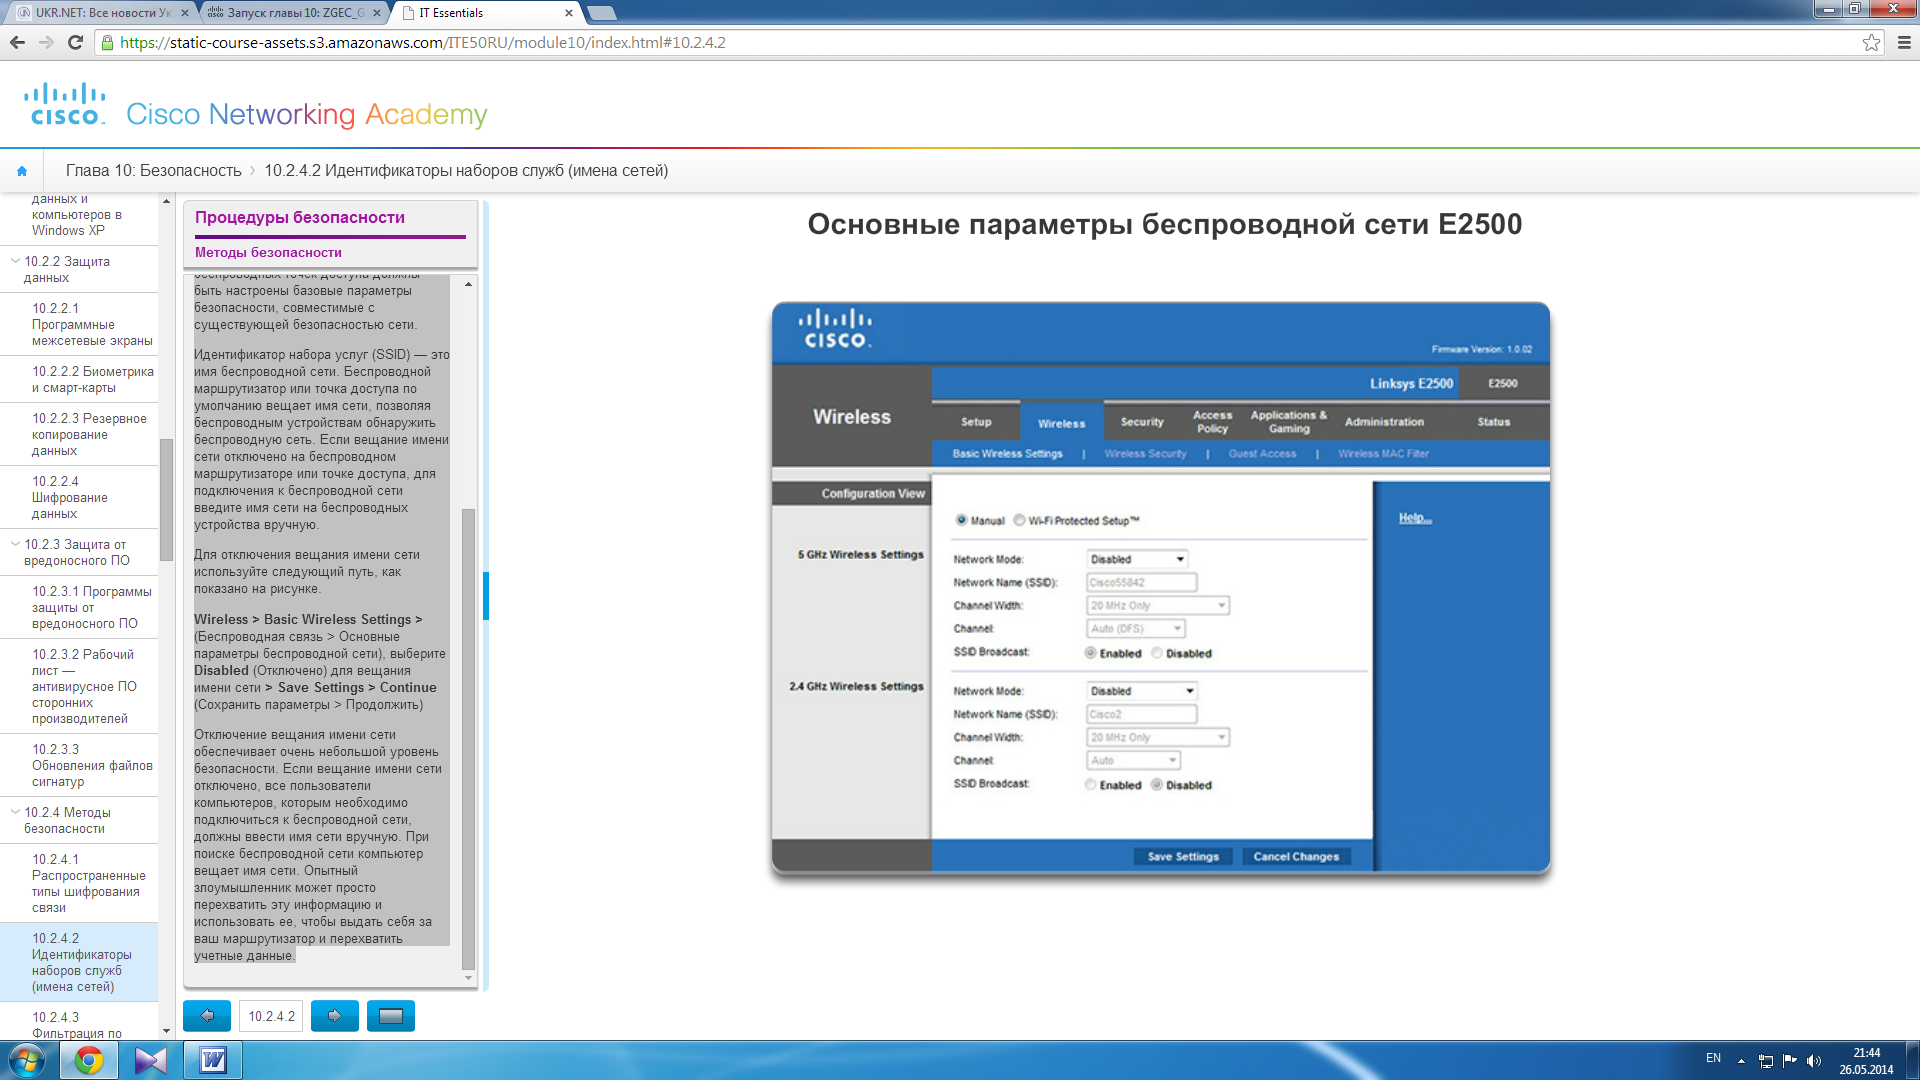Open the router Status tab
Image resolution: width=1920 pixels, height=1080 pixels.
pos(1494,422)
